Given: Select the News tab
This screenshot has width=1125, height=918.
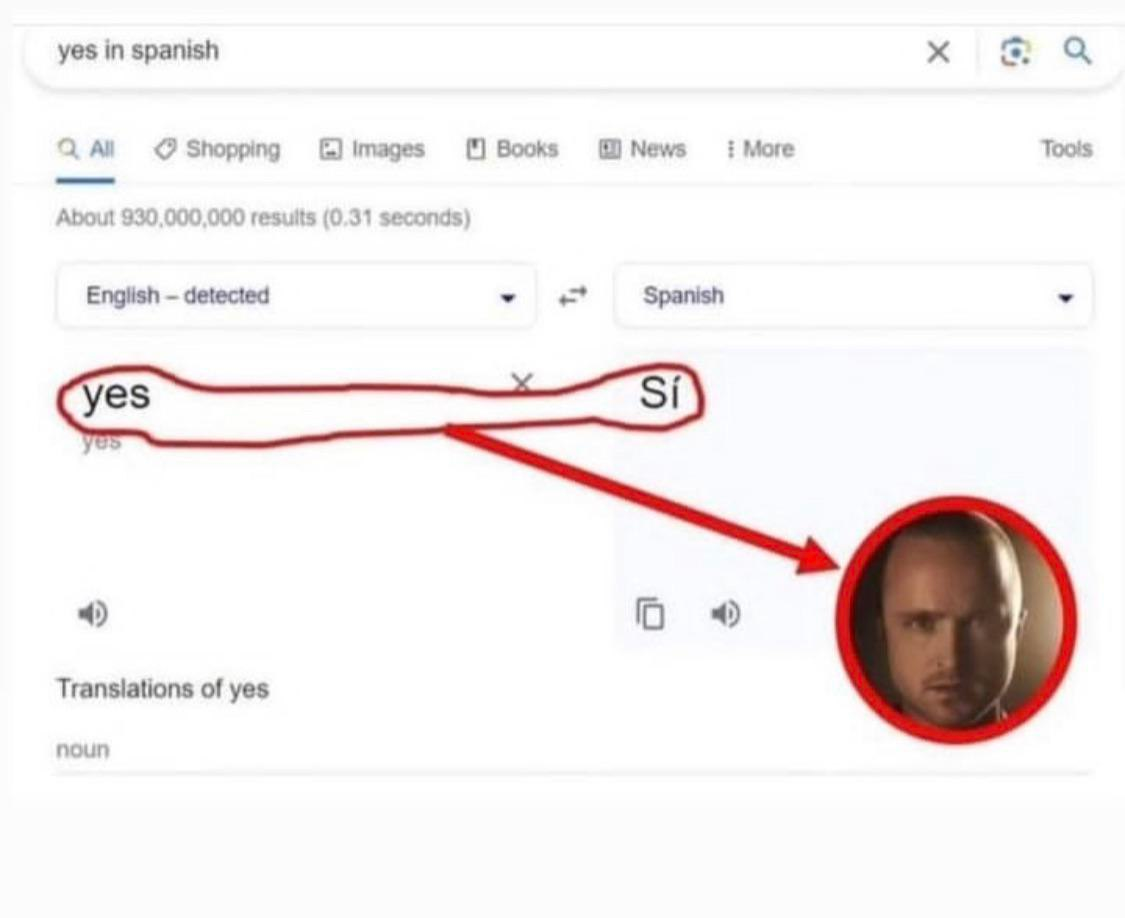Looking at the screenshot, I should point(642,149).
